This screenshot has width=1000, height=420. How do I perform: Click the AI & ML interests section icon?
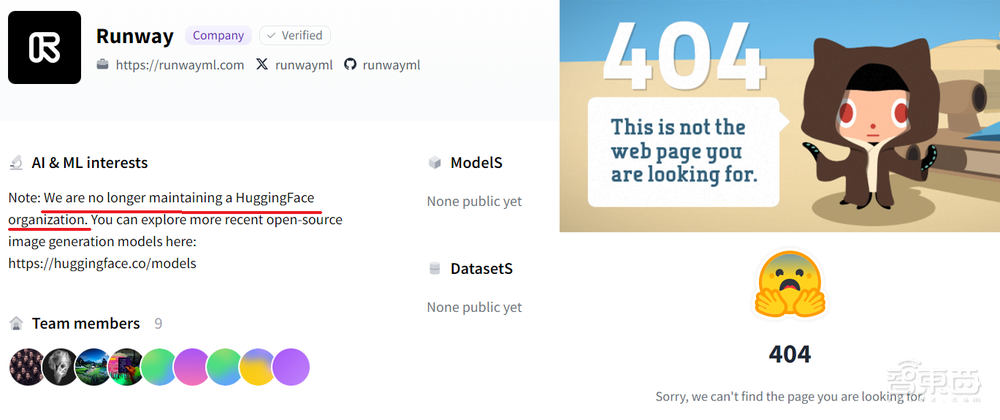[16, 163]
